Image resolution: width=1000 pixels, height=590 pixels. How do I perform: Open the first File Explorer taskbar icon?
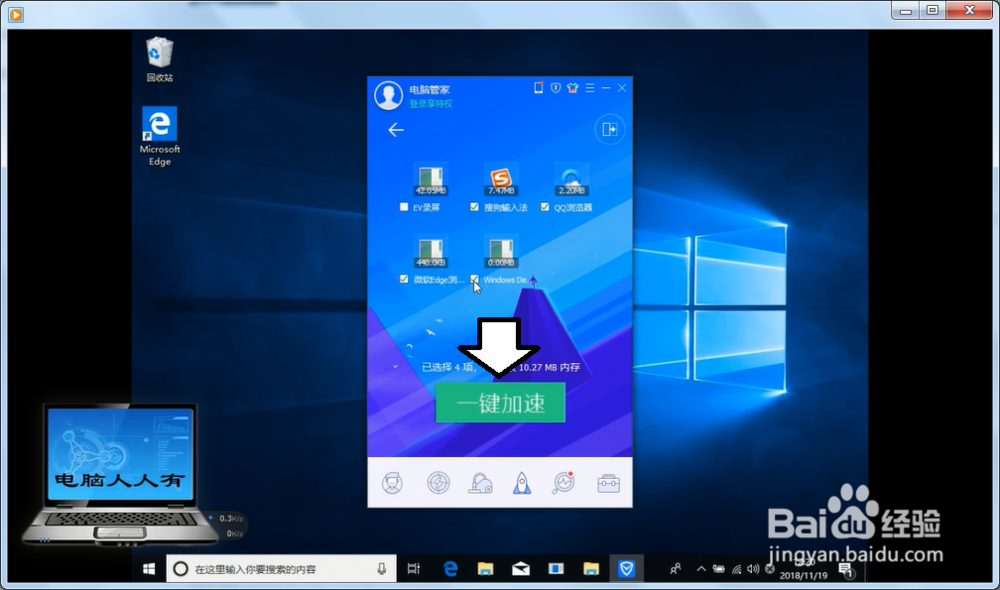coord(485,569)
